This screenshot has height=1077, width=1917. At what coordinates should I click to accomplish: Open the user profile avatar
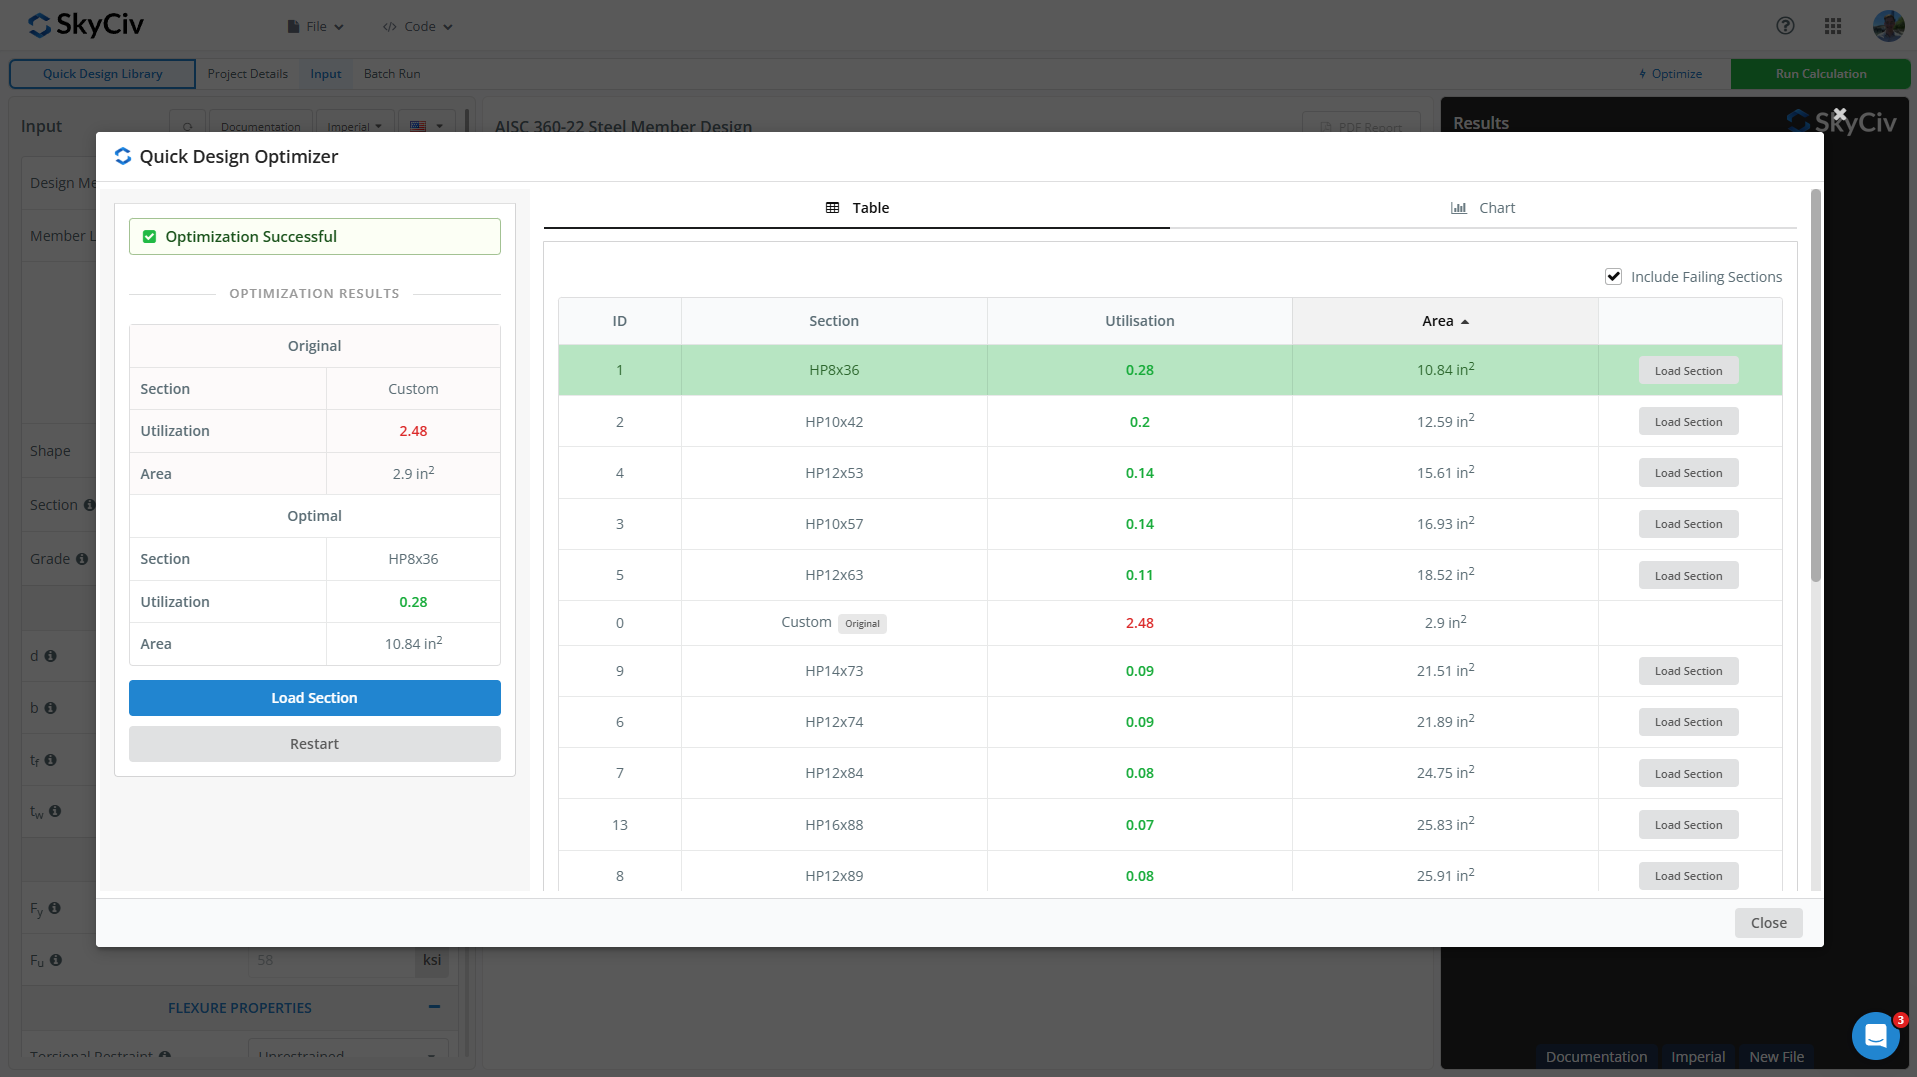tap(1888, 26)
